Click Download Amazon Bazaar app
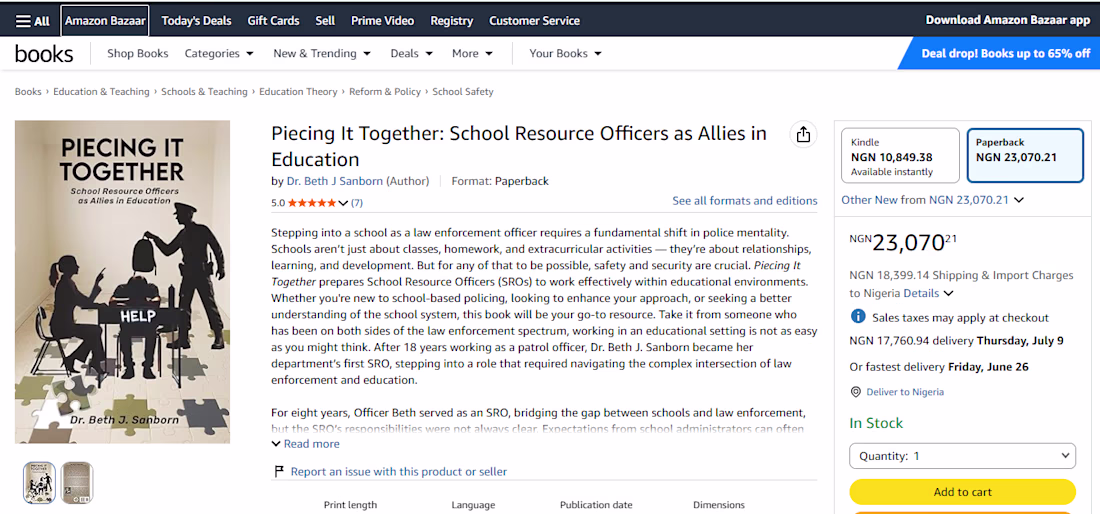The image size is (1100, 514). tap(1008, 20)
